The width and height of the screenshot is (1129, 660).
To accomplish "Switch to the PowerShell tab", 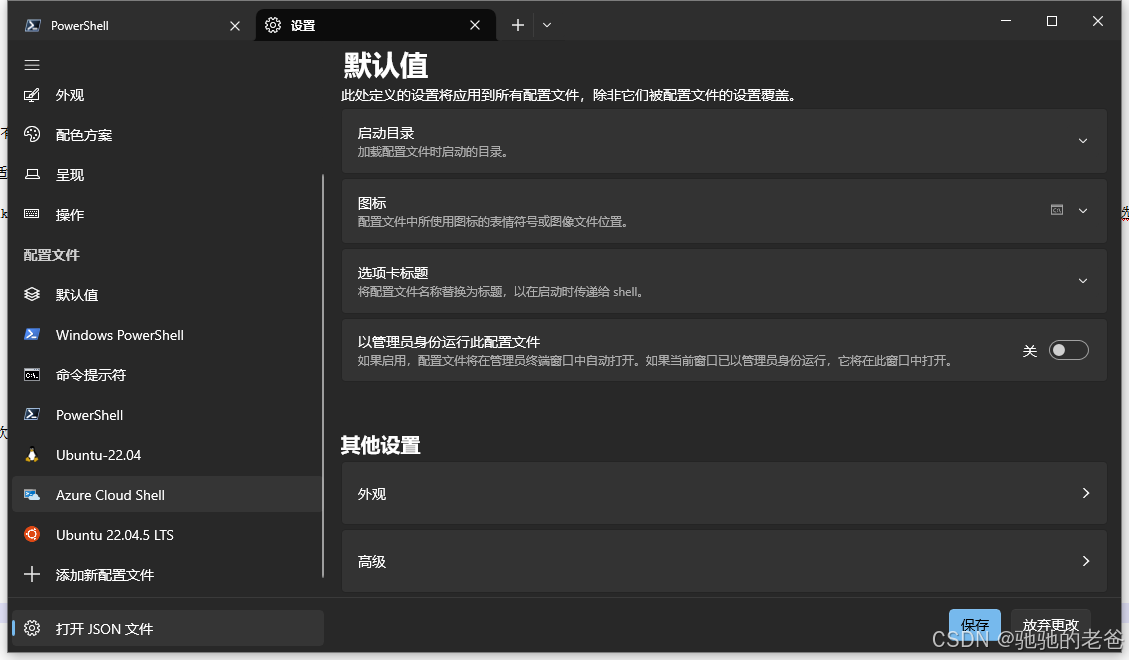I will [x=133, y=25].
